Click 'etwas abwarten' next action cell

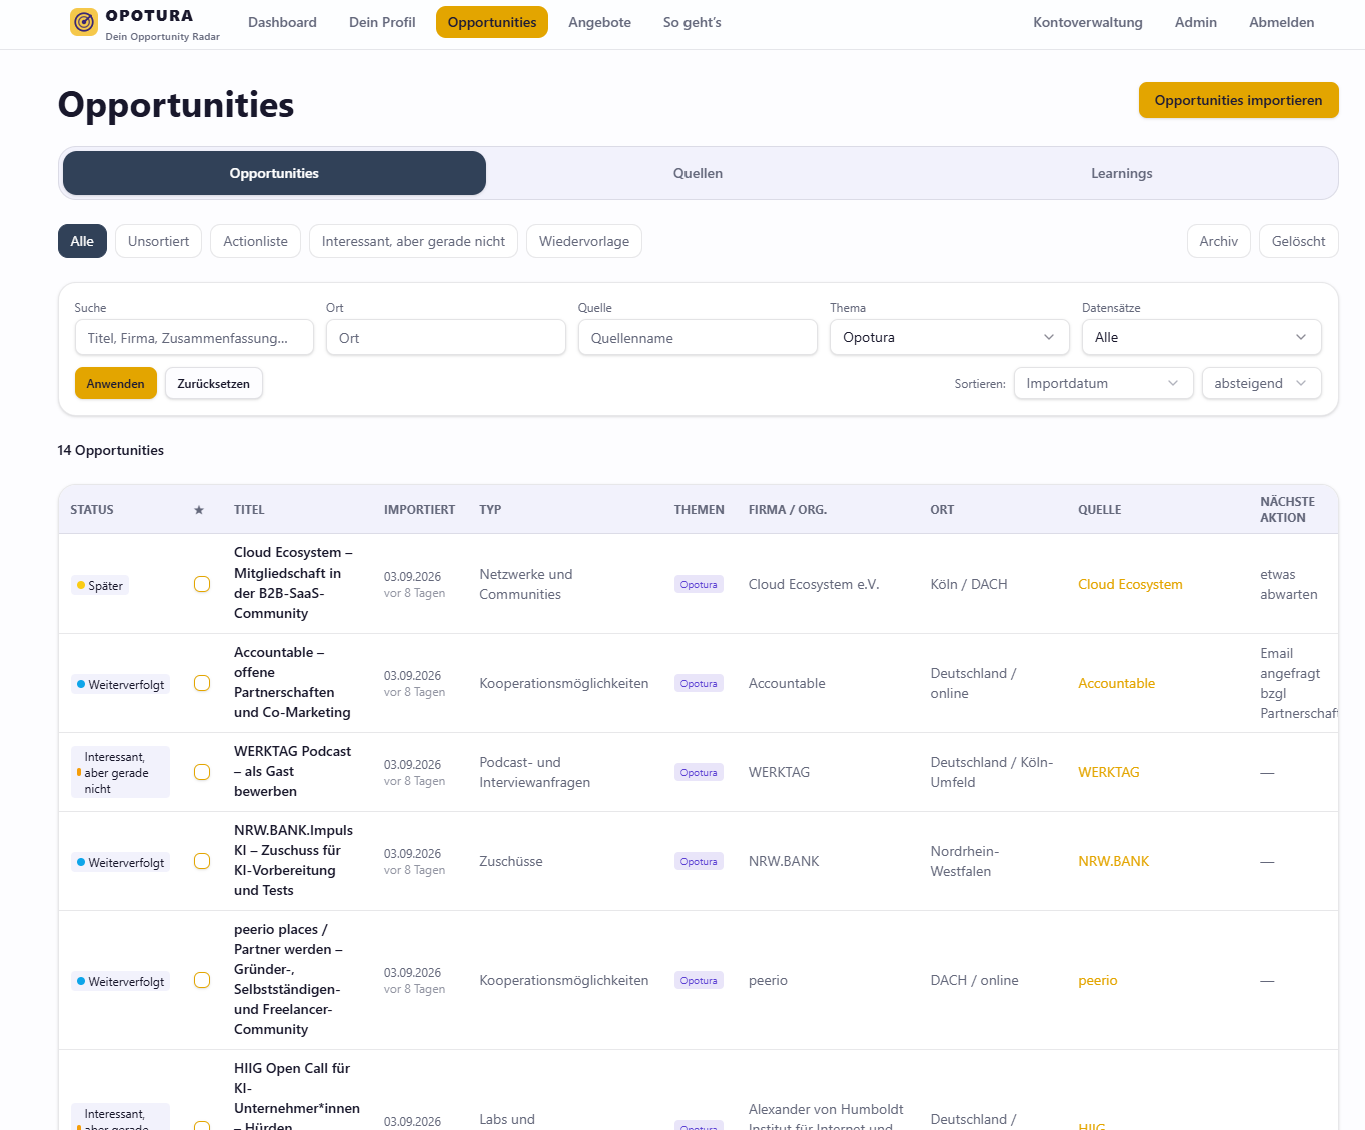pos(1289,584)
